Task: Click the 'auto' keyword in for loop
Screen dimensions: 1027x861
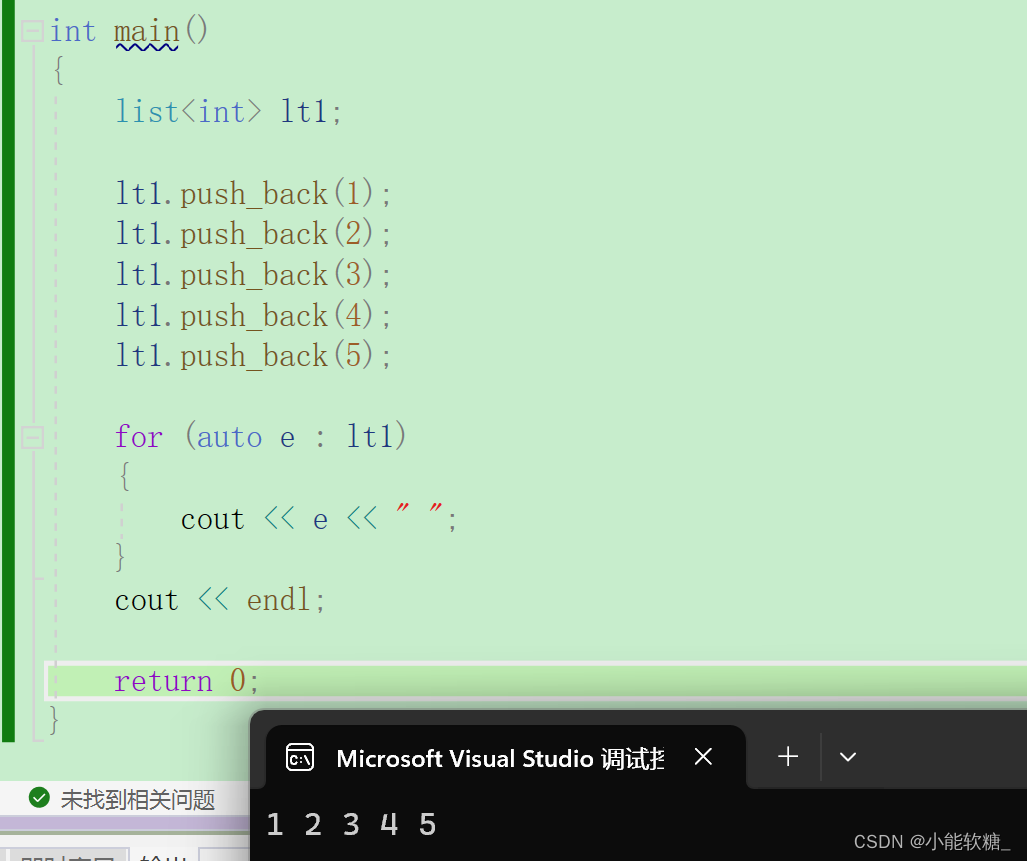Action: 229,437
